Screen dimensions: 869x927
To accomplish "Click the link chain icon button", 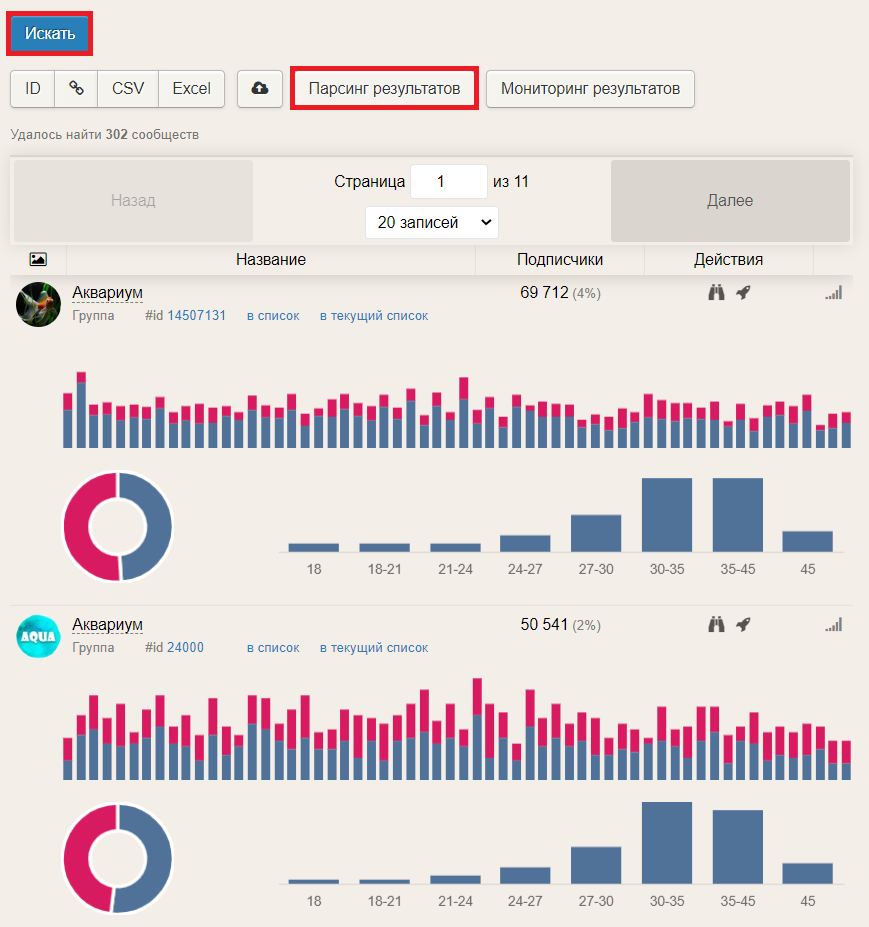I will [x=76, y=88].
